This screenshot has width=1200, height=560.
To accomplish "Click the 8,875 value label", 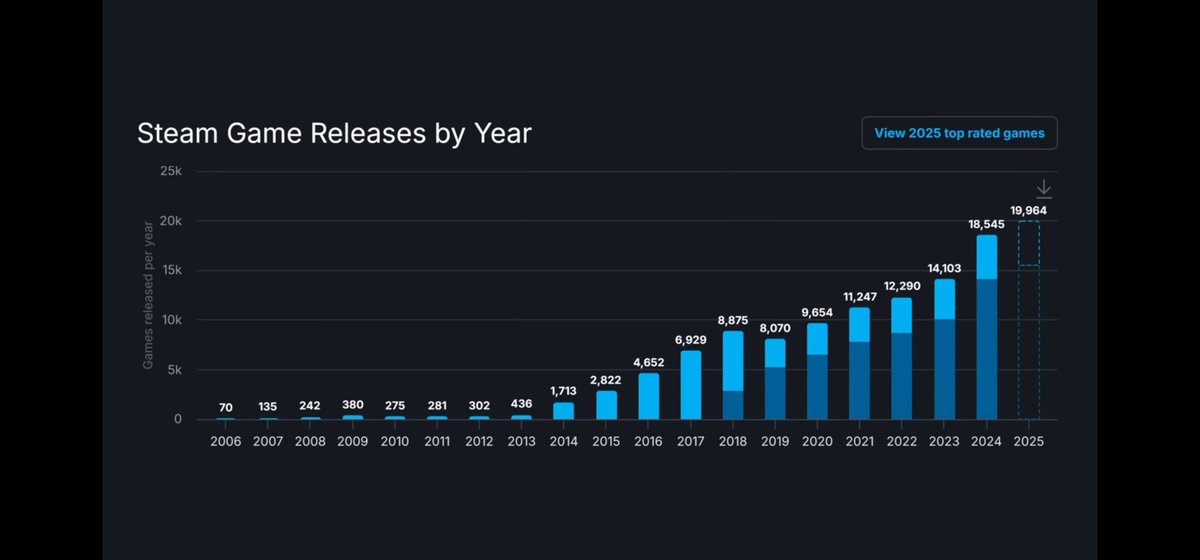I will click(733, 320).
